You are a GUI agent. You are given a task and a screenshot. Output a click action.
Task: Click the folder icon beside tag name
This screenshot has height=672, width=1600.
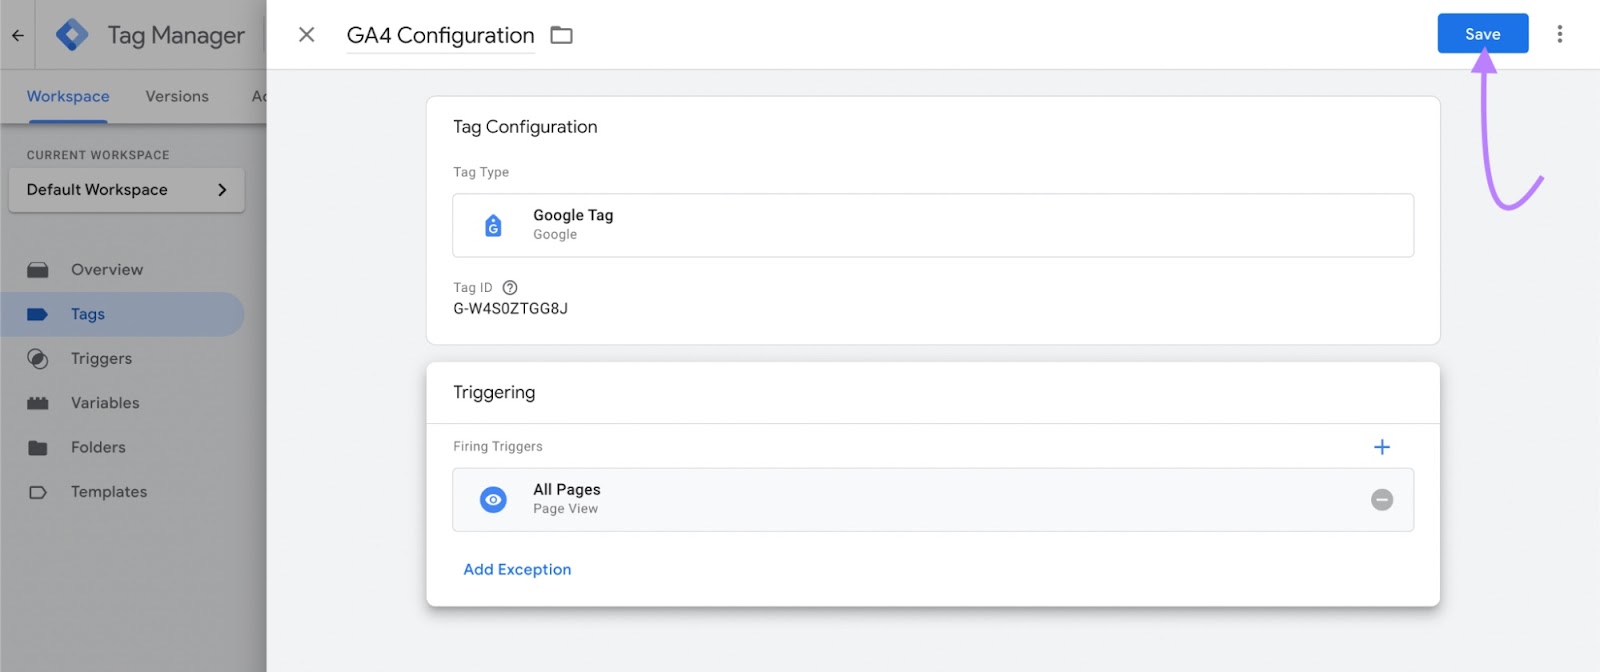coord(562,36)
